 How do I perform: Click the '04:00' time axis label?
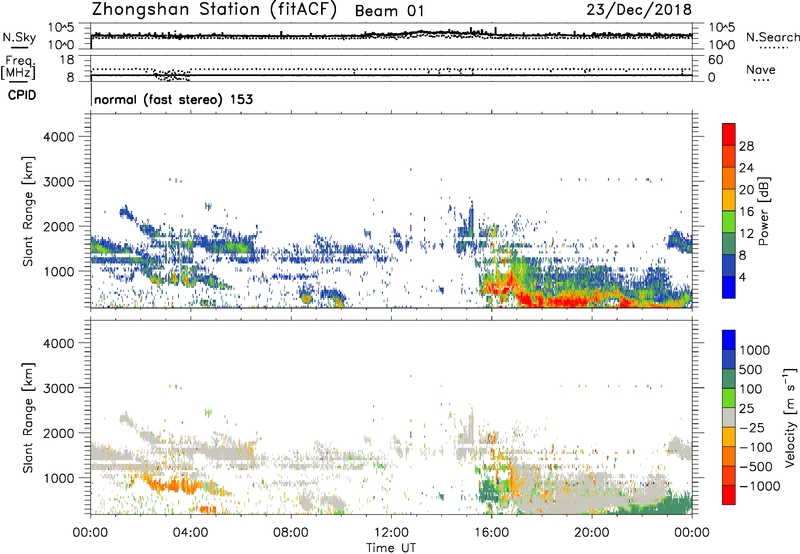click(x=190, y=533)
